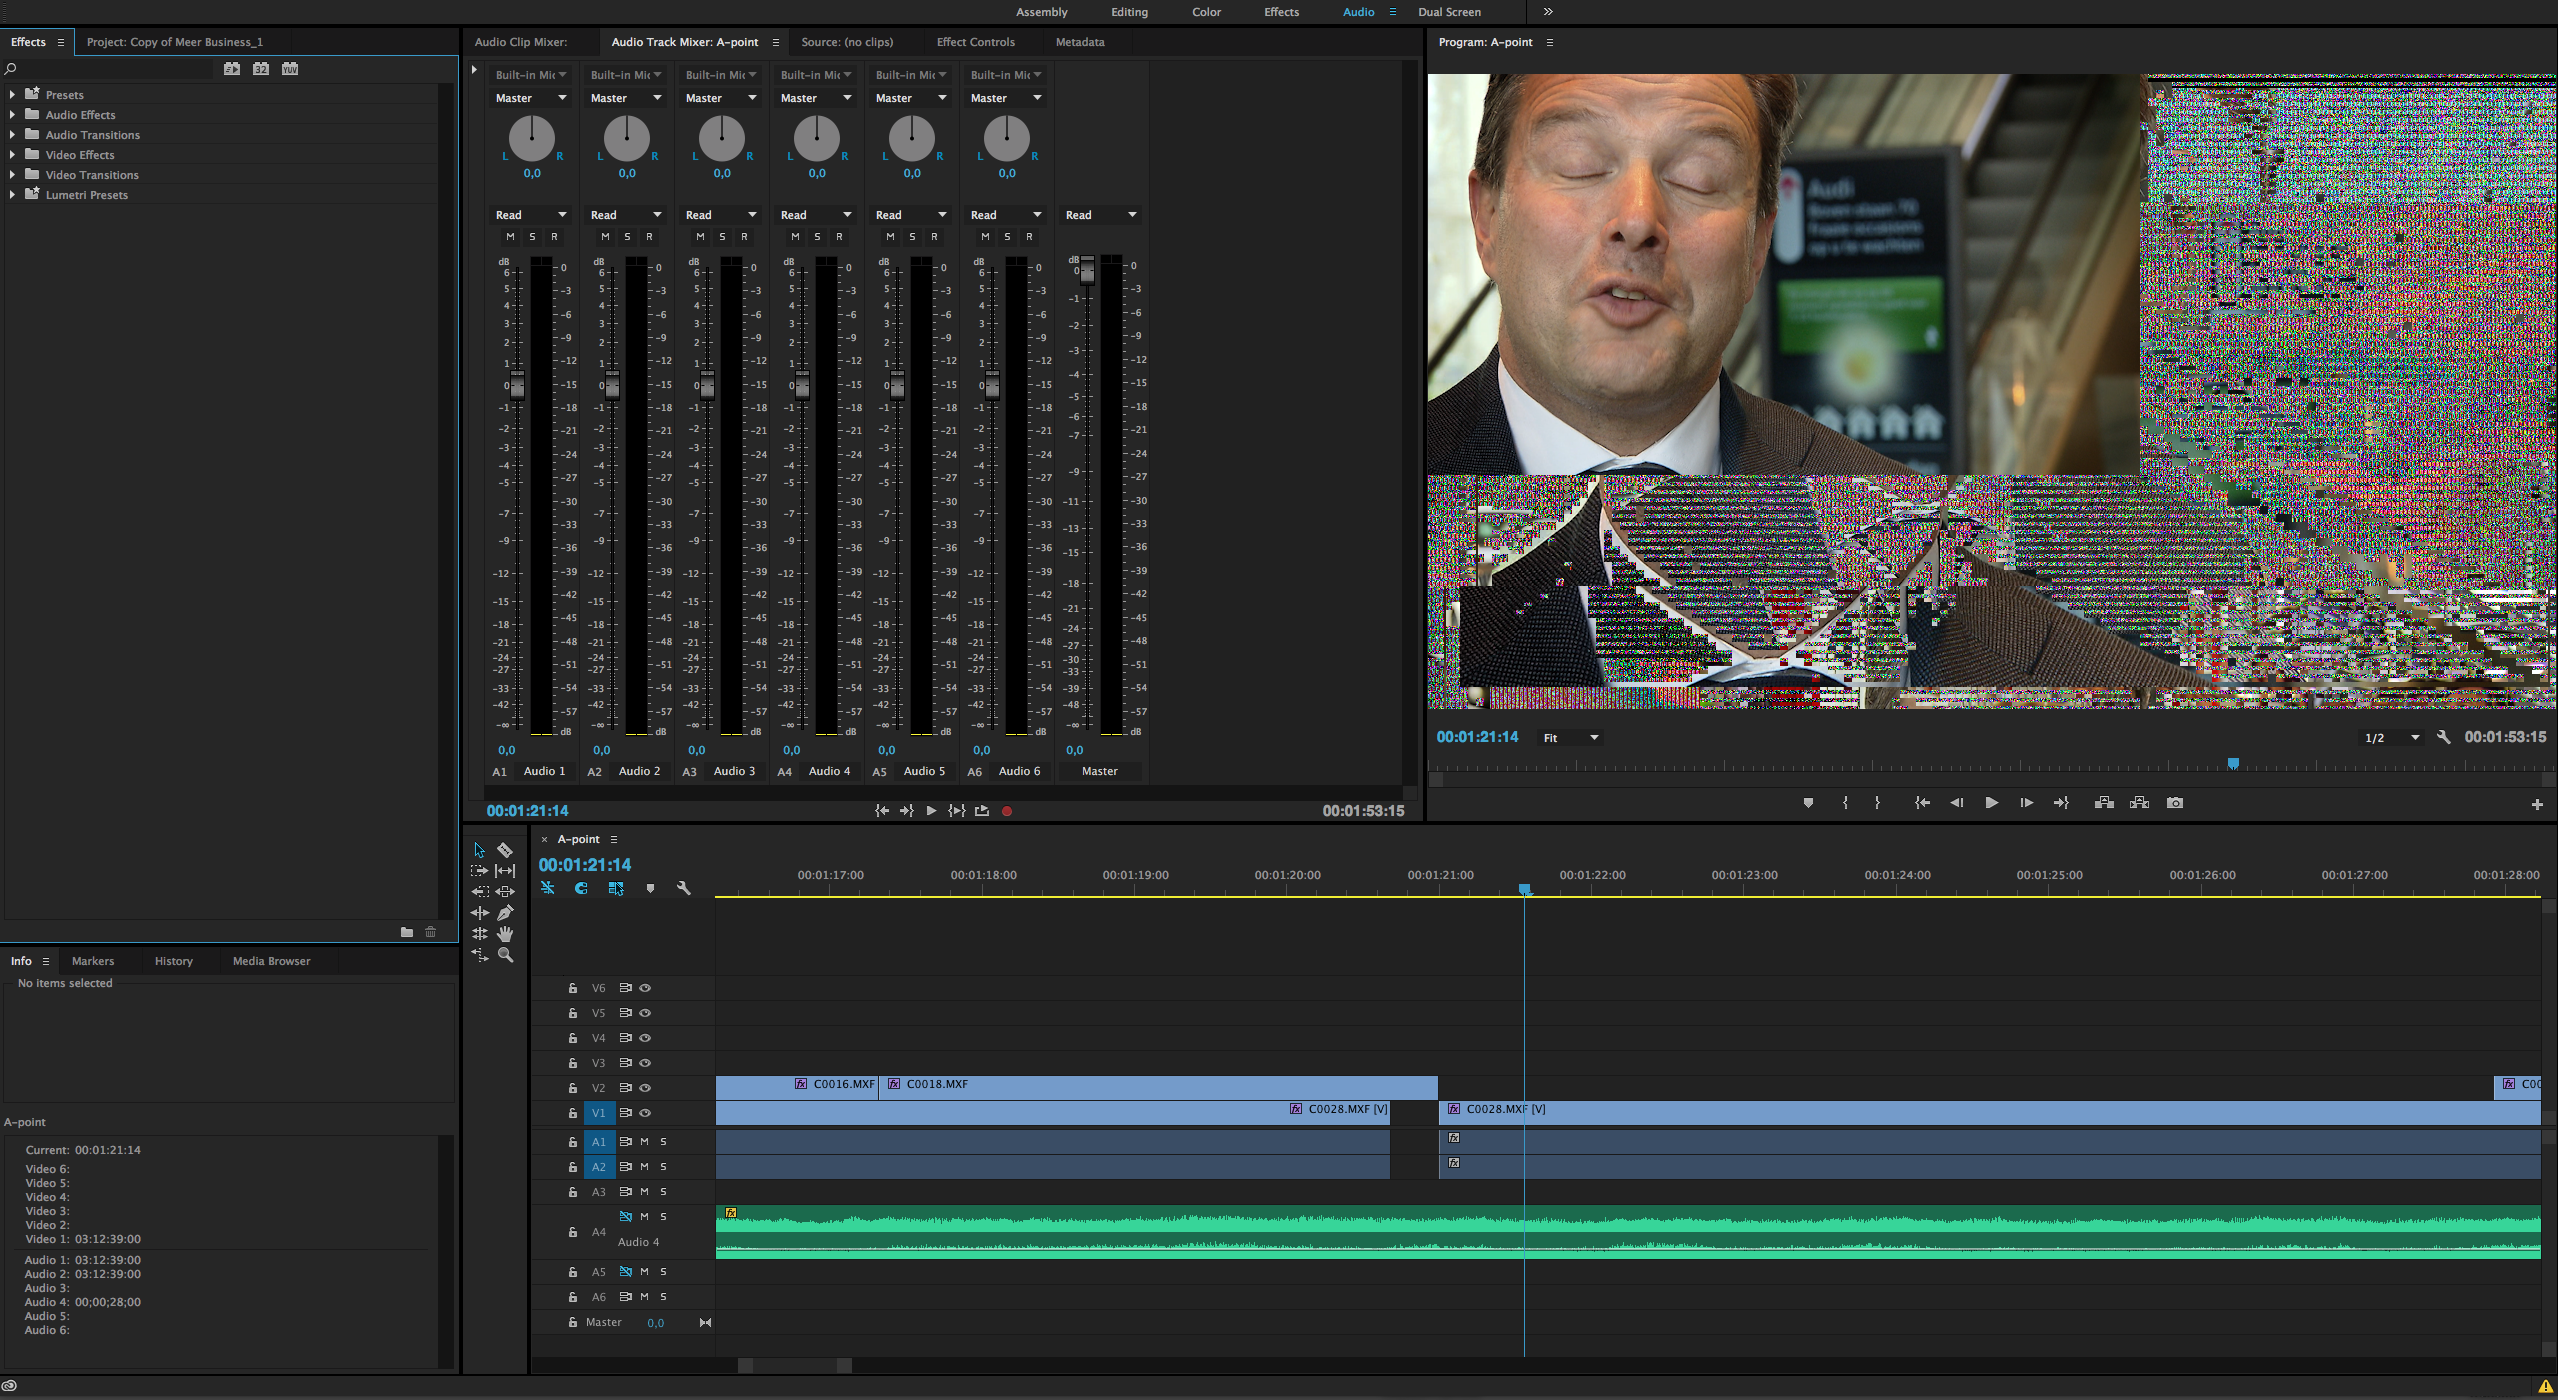Click Audio 5 volume fader handle
The height and width of the screenshot is (1400, 2558).
897,385
